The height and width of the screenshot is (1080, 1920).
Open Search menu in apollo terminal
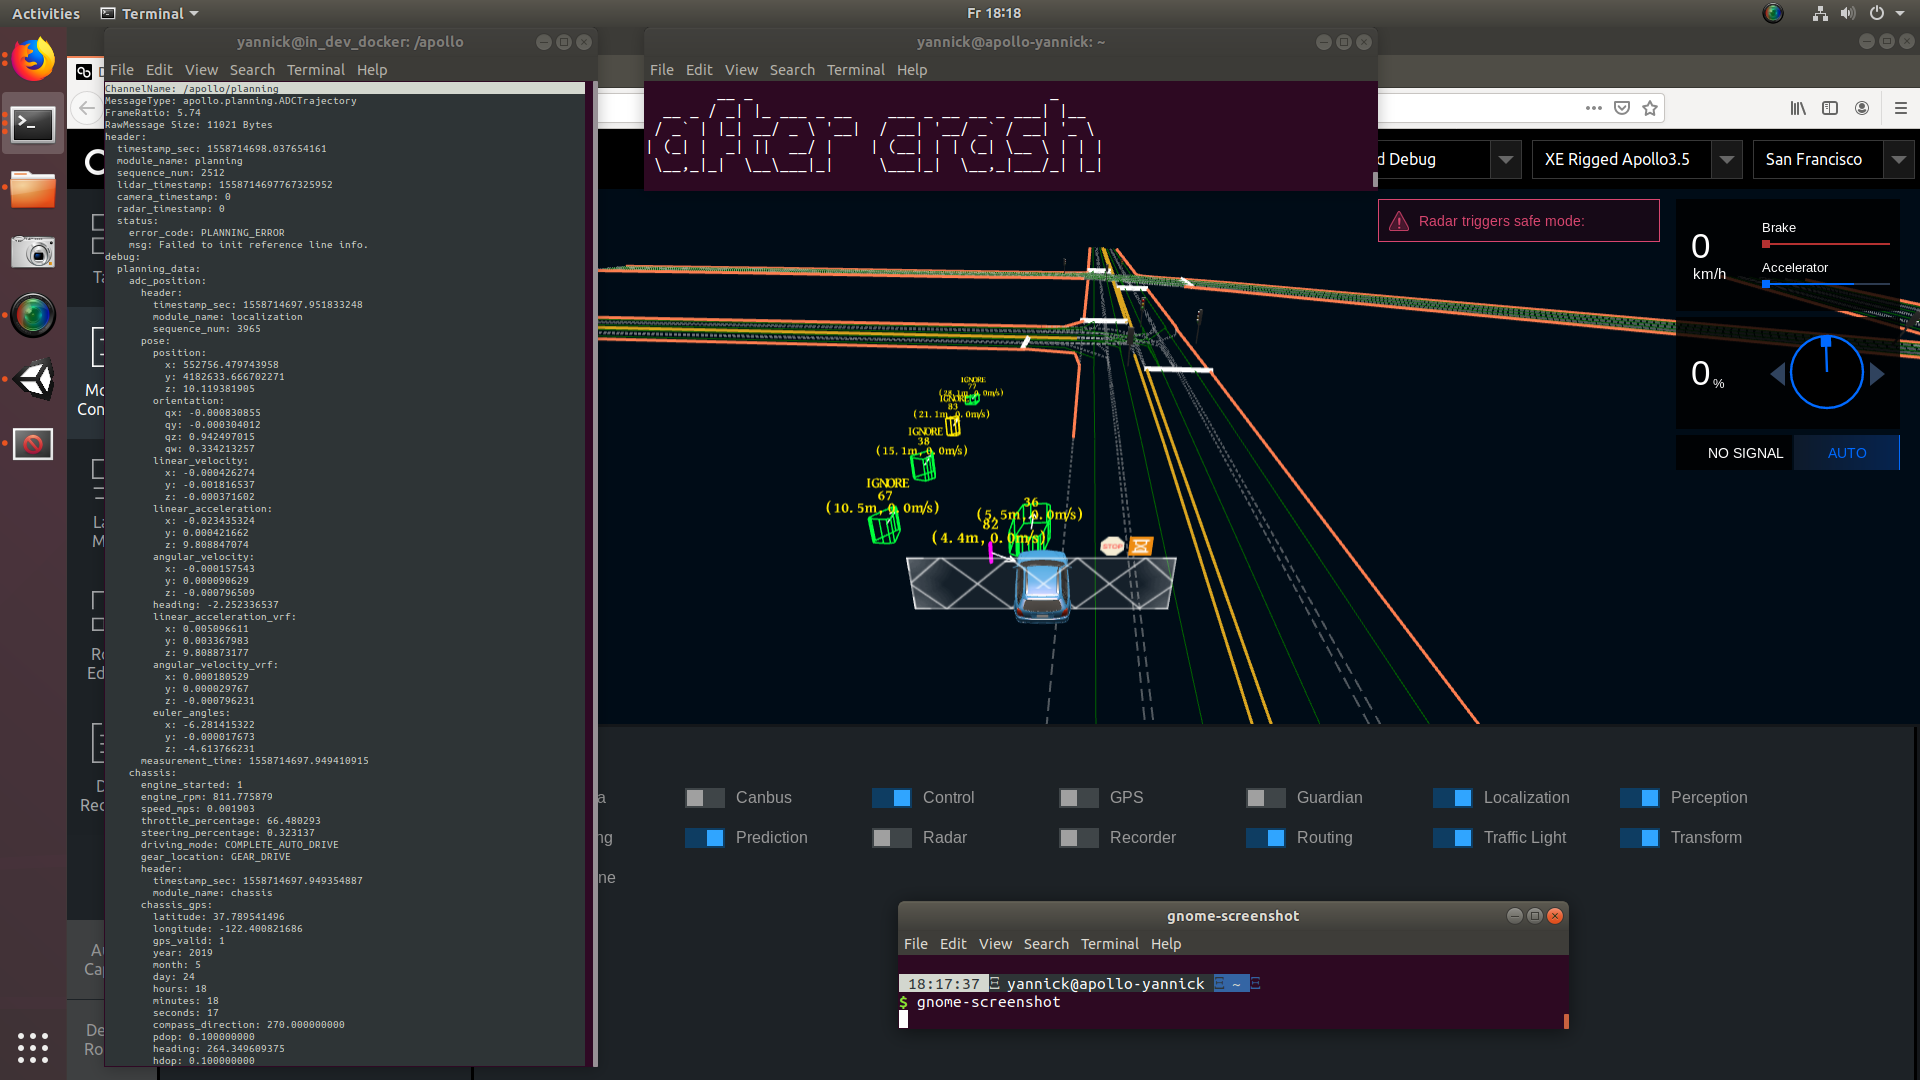point(252,70)
